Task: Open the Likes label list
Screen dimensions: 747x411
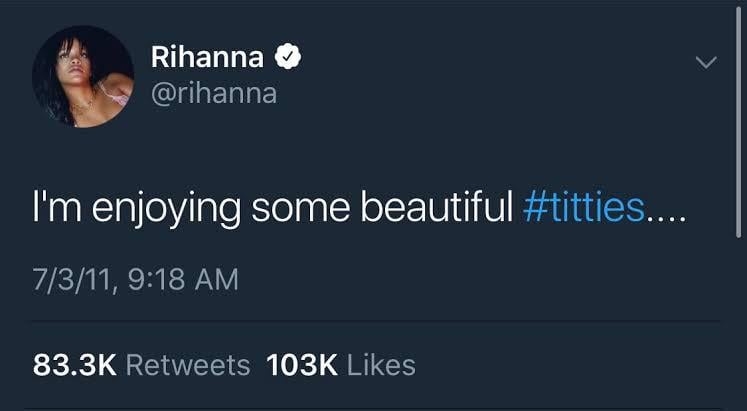Action: 381,365
